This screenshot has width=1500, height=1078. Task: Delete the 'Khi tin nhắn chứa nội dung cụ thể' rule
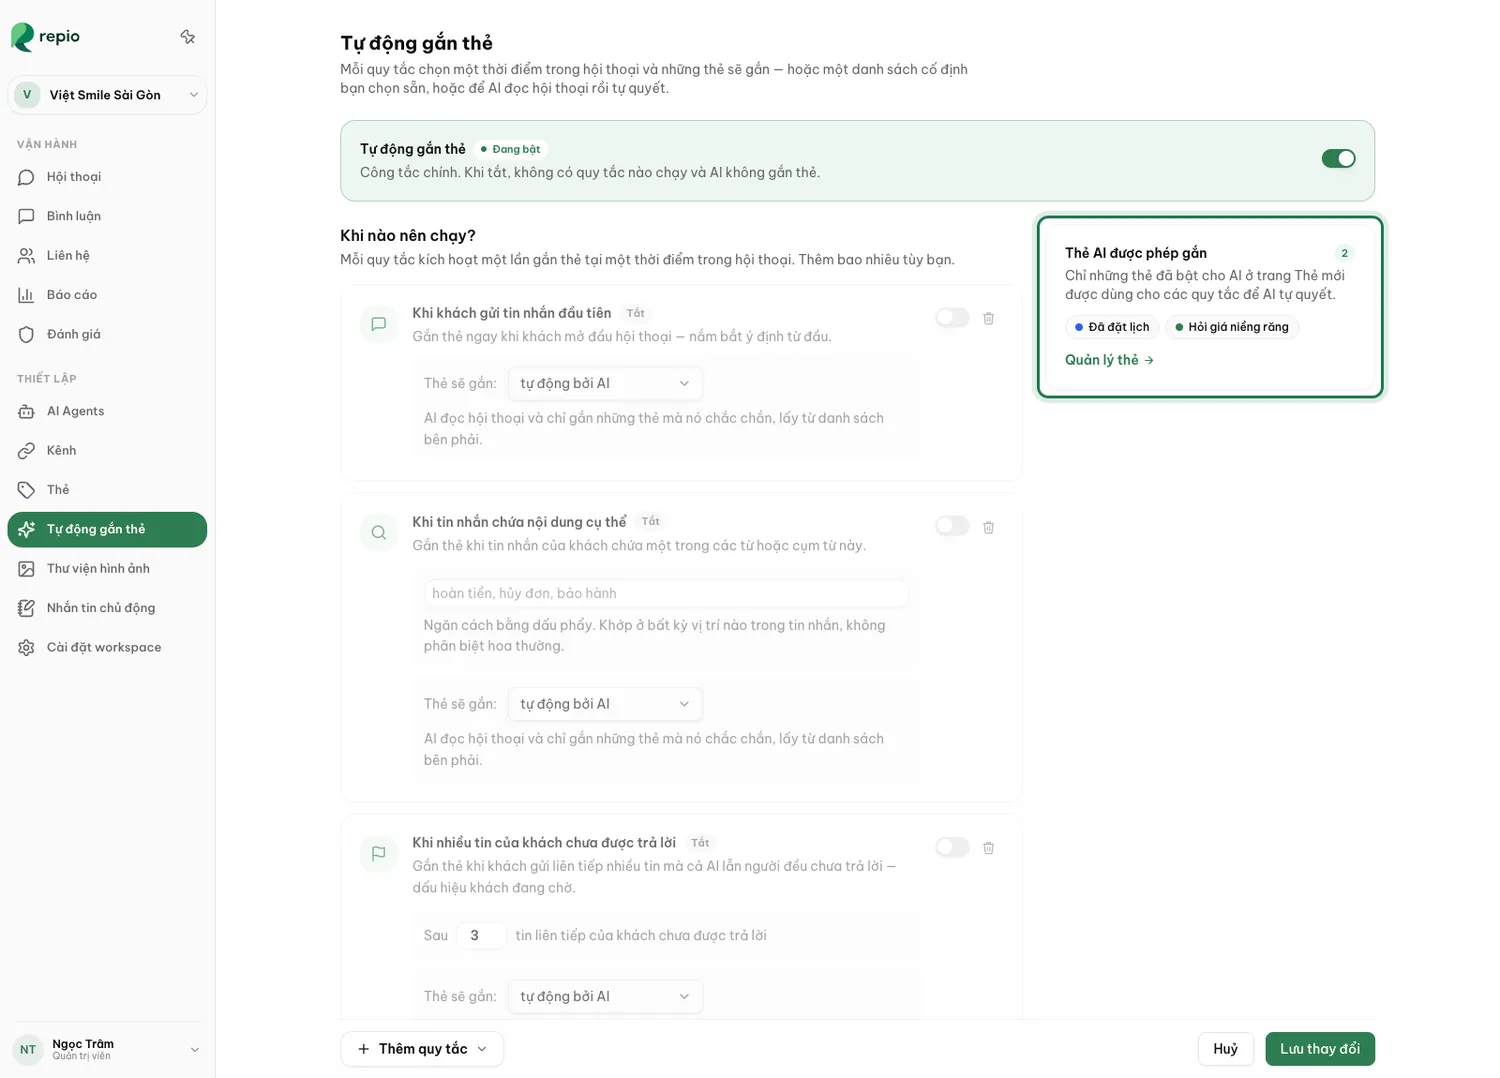(988, 527)
